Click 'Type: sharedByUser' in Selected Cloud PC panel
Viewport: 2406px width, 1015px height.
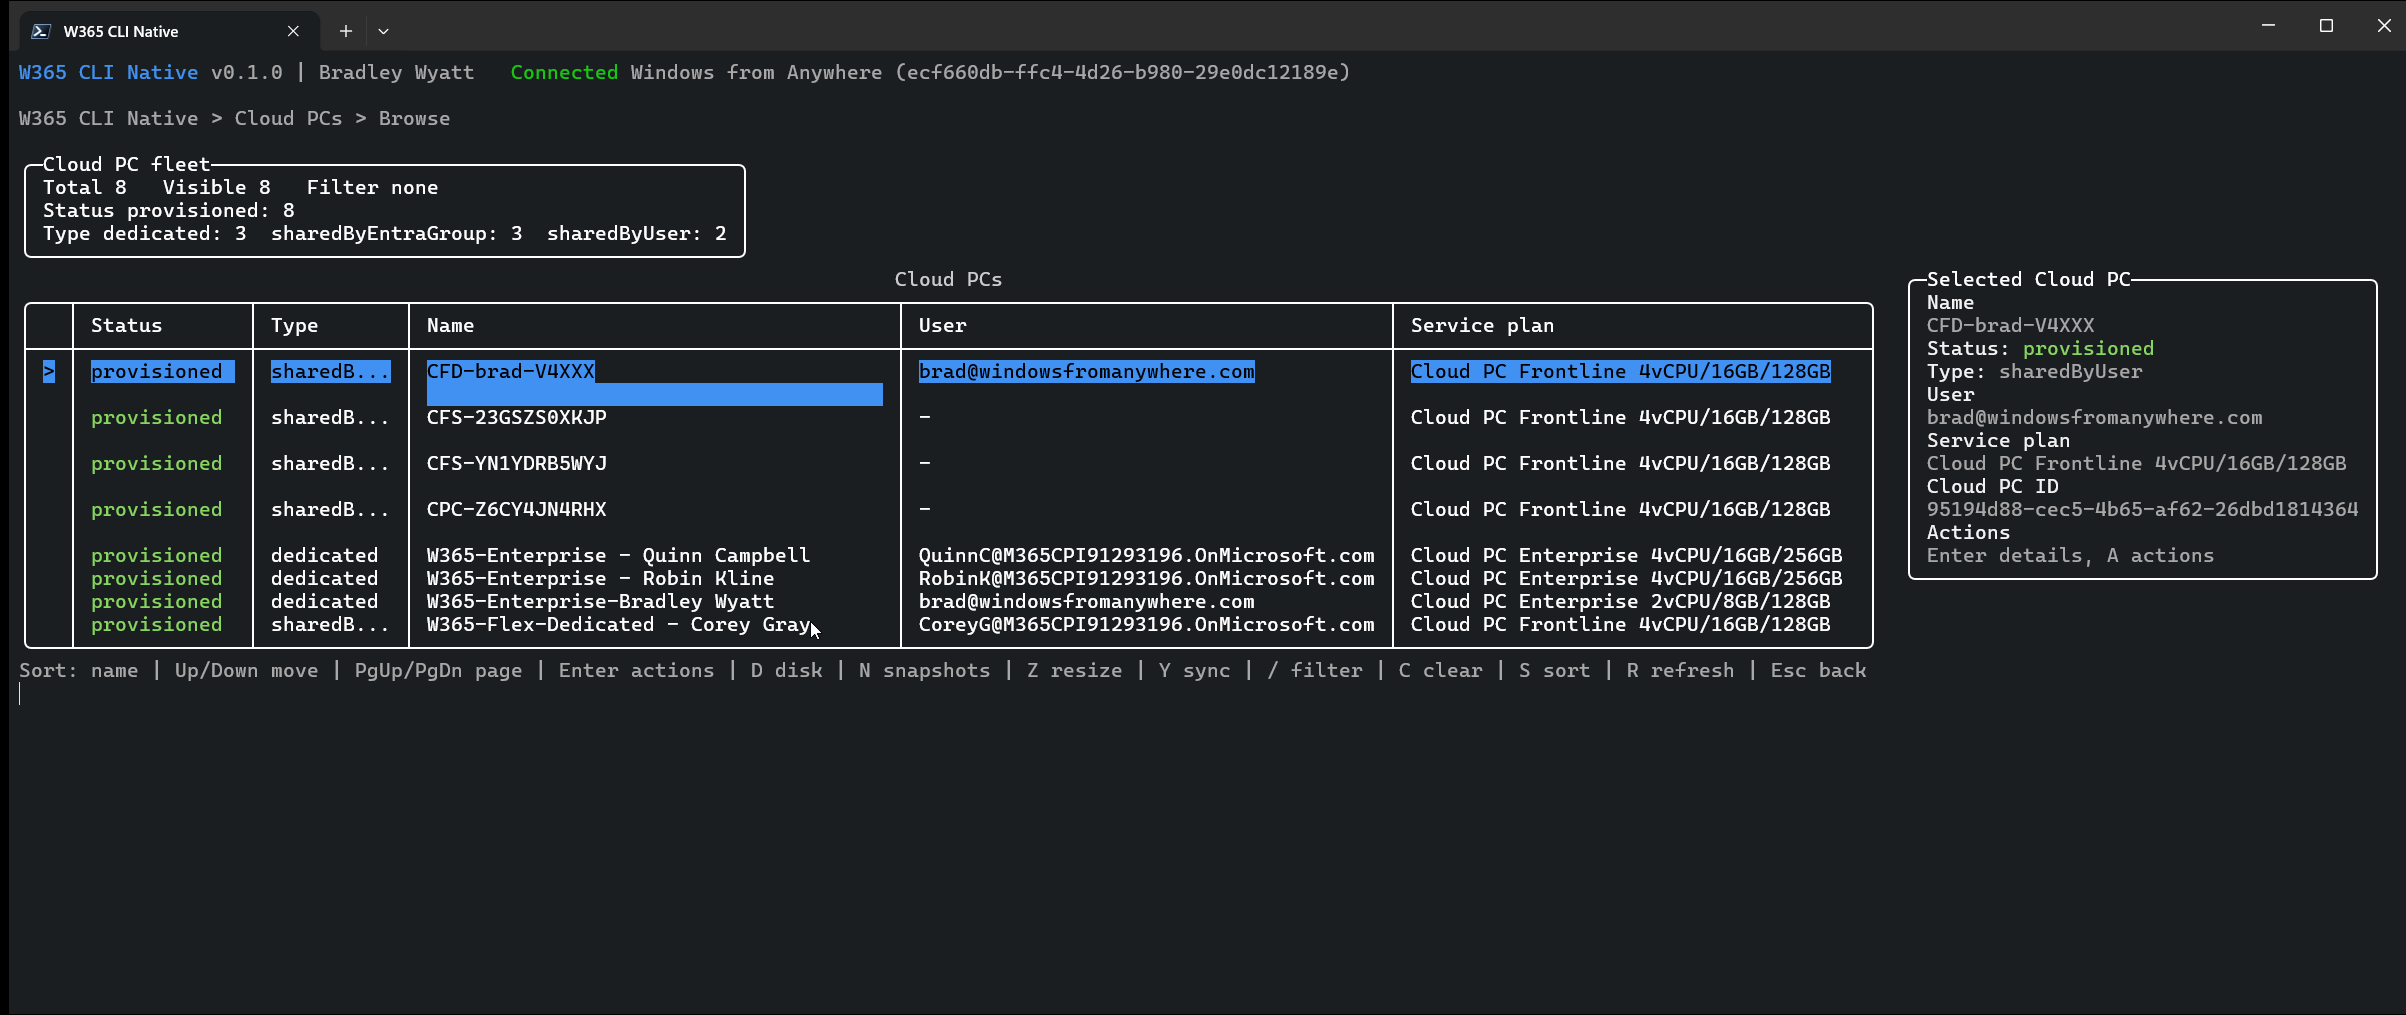coord(2034,372)
